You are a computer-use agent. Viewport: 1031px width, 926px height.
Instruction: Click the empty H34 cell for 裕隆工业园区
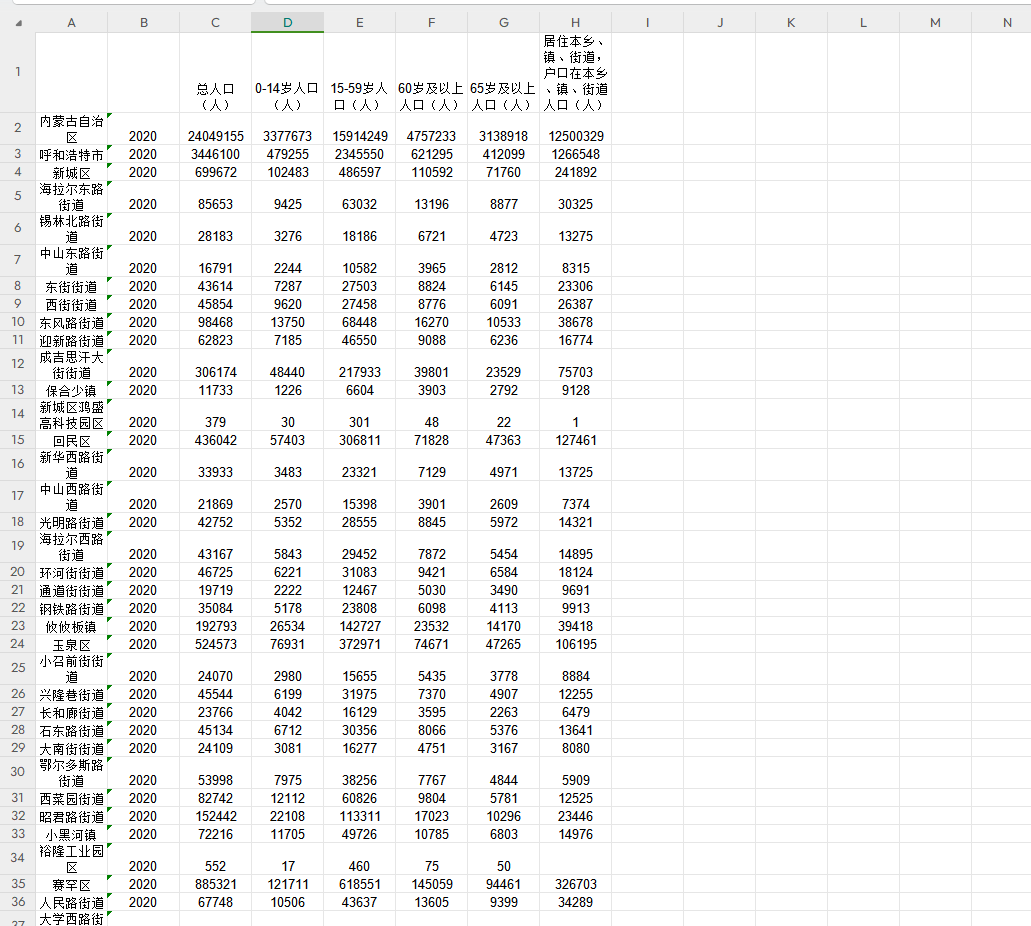(x=575, y=859)
